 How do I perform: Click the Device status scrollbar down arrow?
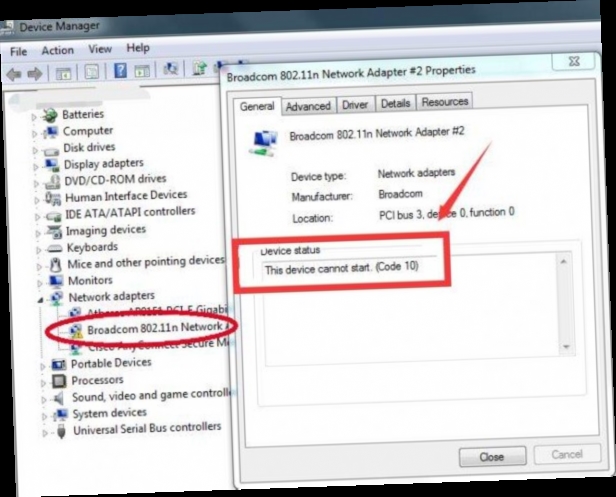click(566, 347)
